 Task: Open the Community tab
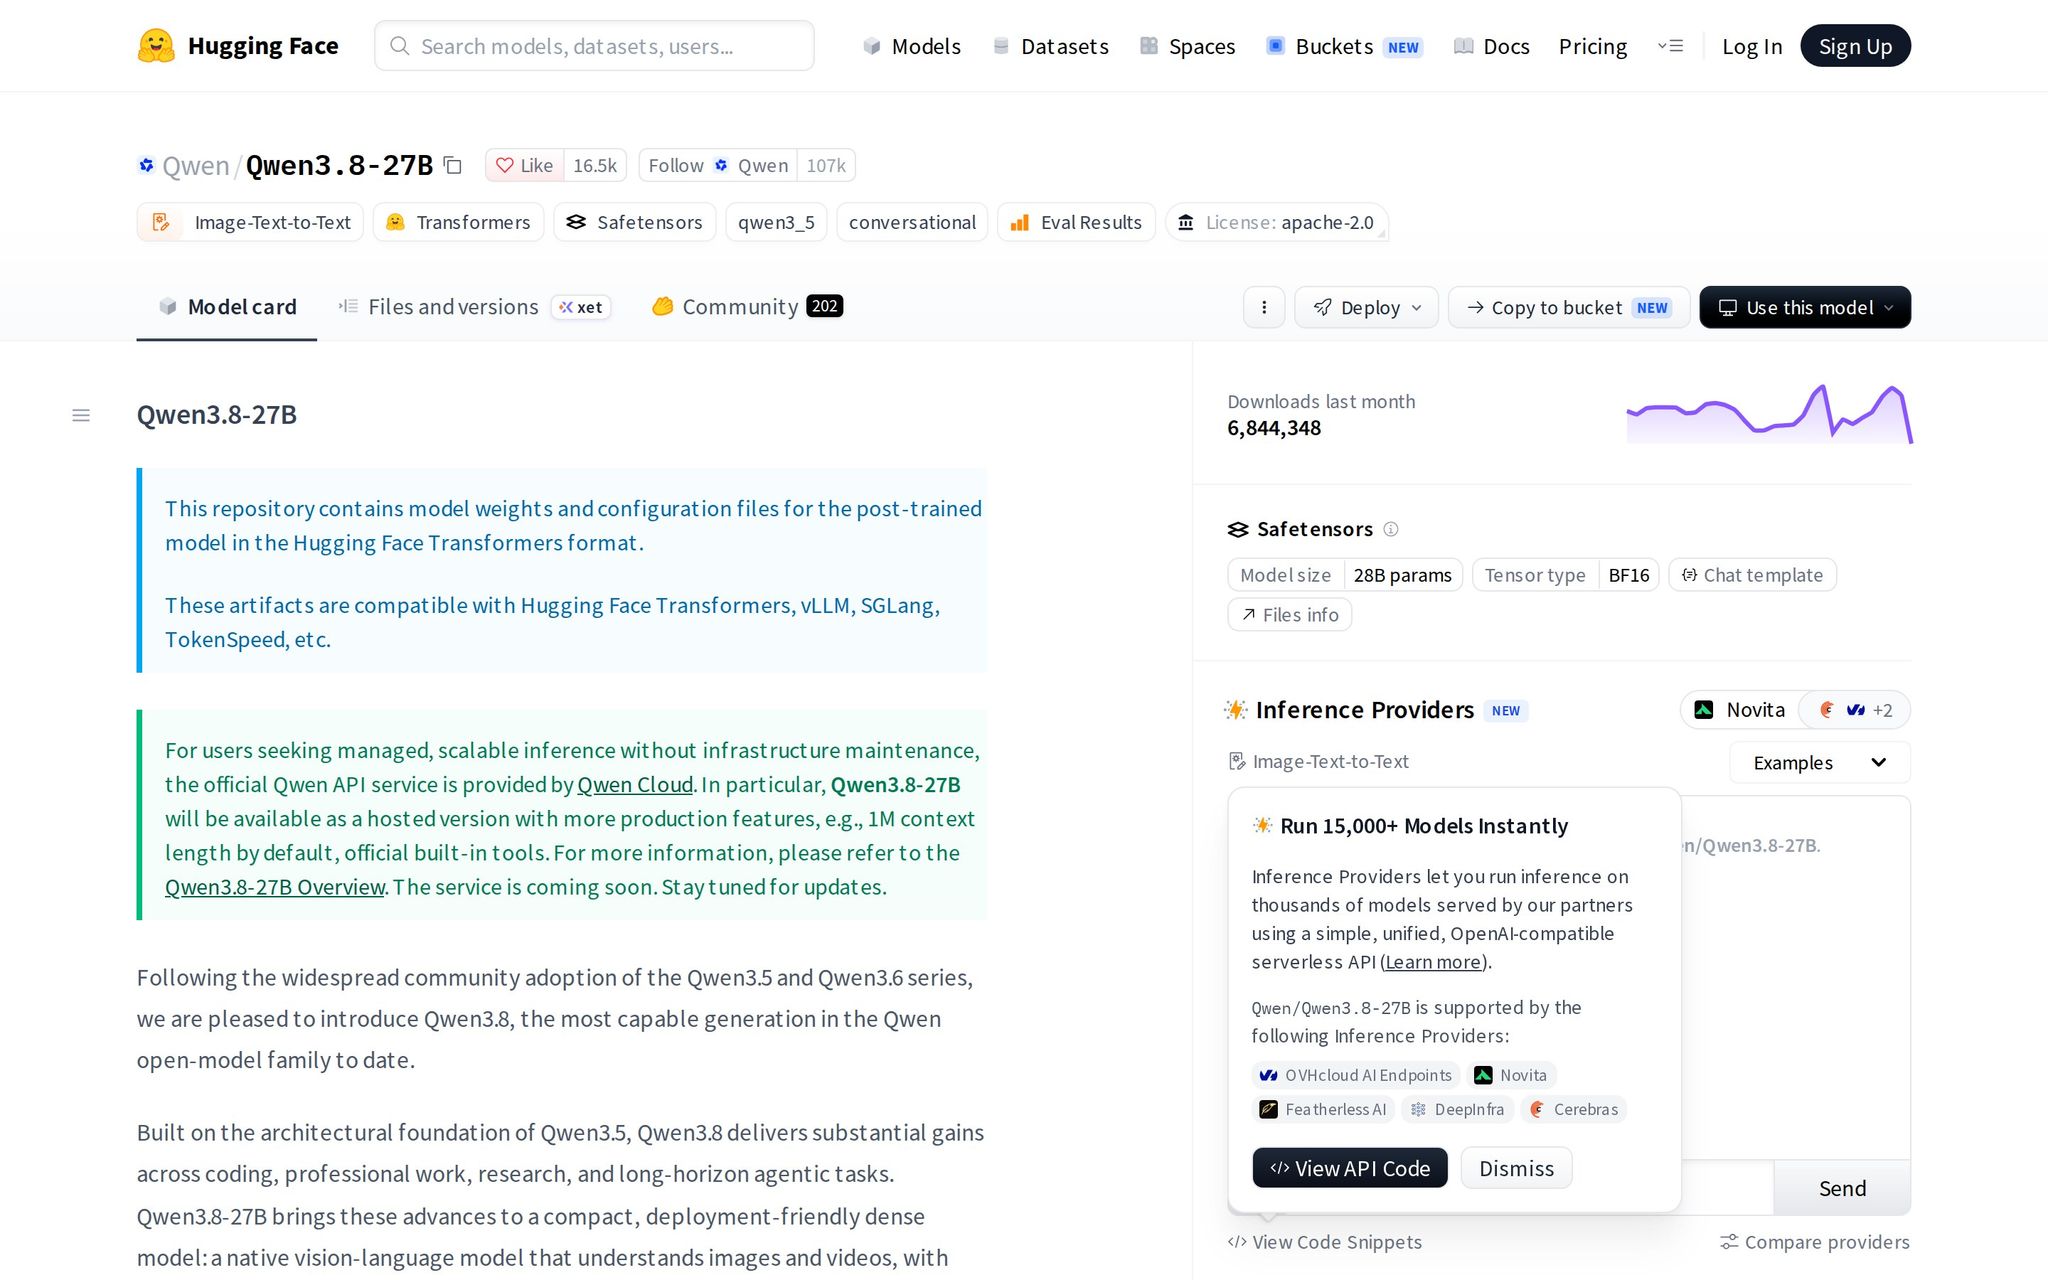(x=747, y=307)
